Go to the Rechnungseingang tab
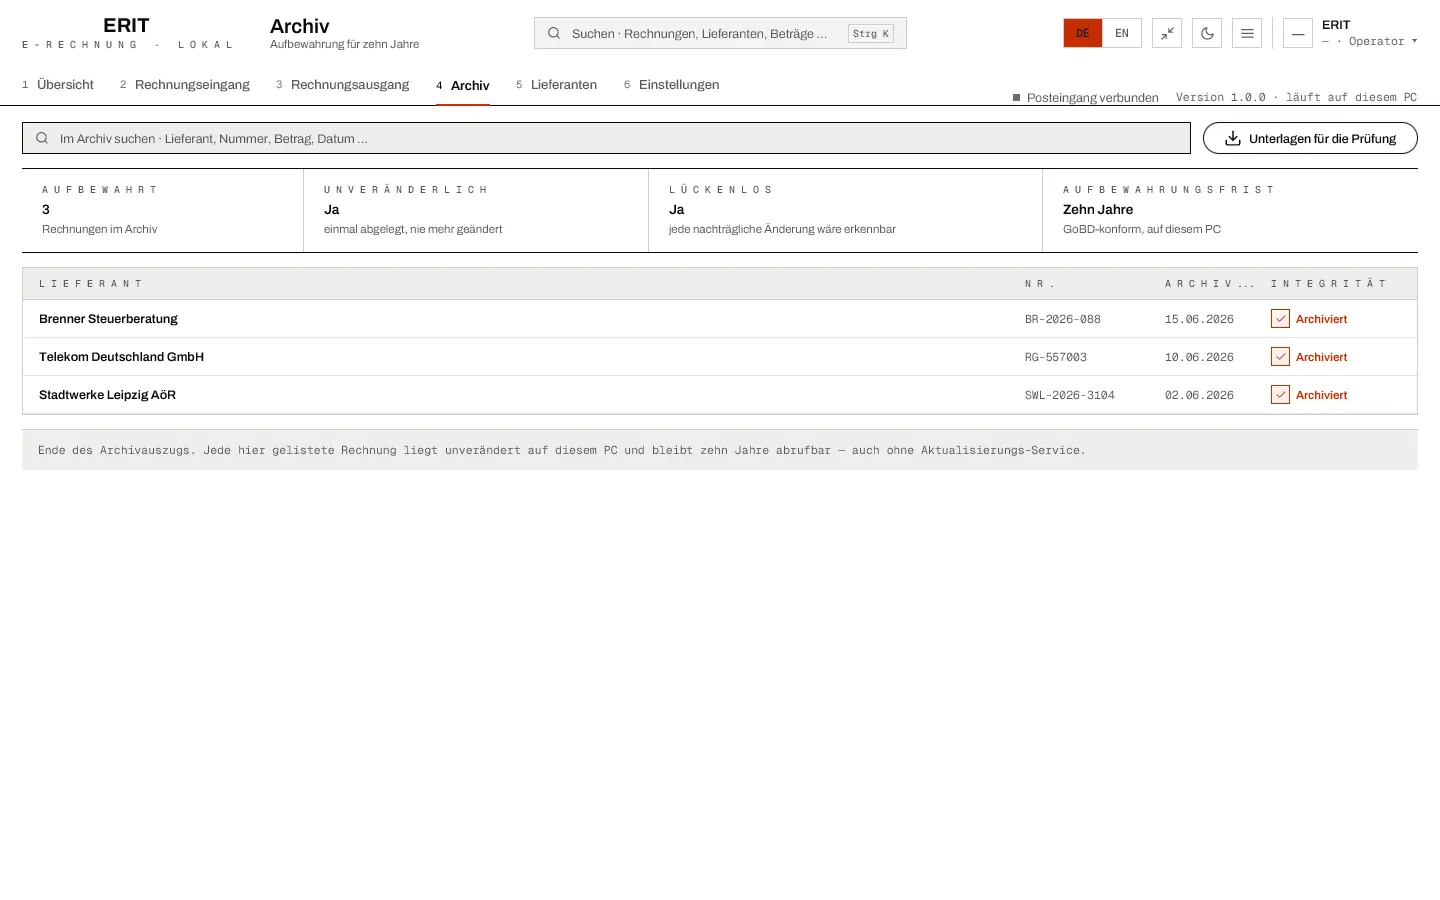 point(185,85)
